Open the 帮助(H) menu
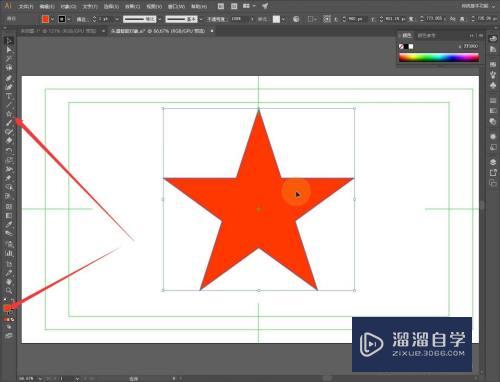 pyautogui.click(x=199, y=6)
